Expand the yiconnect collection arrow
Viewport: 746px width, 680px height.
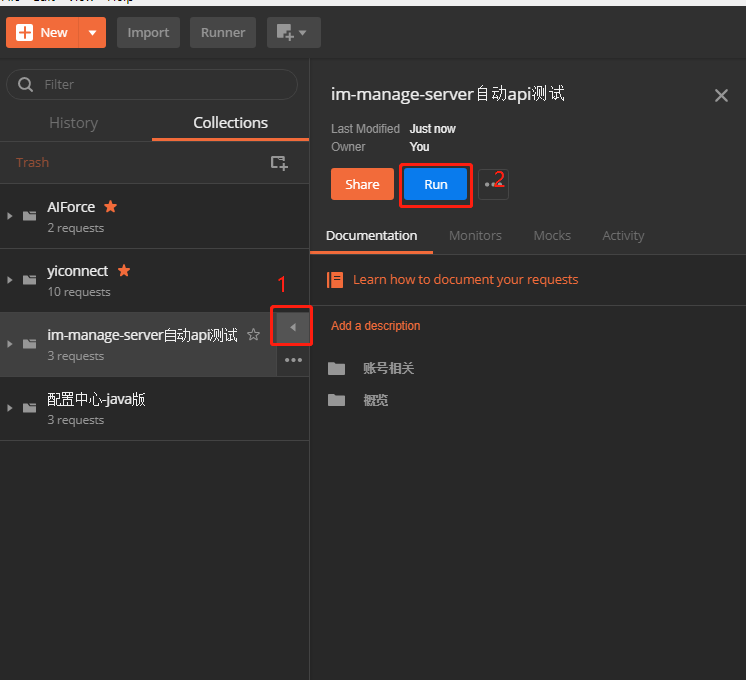(10, 280)
